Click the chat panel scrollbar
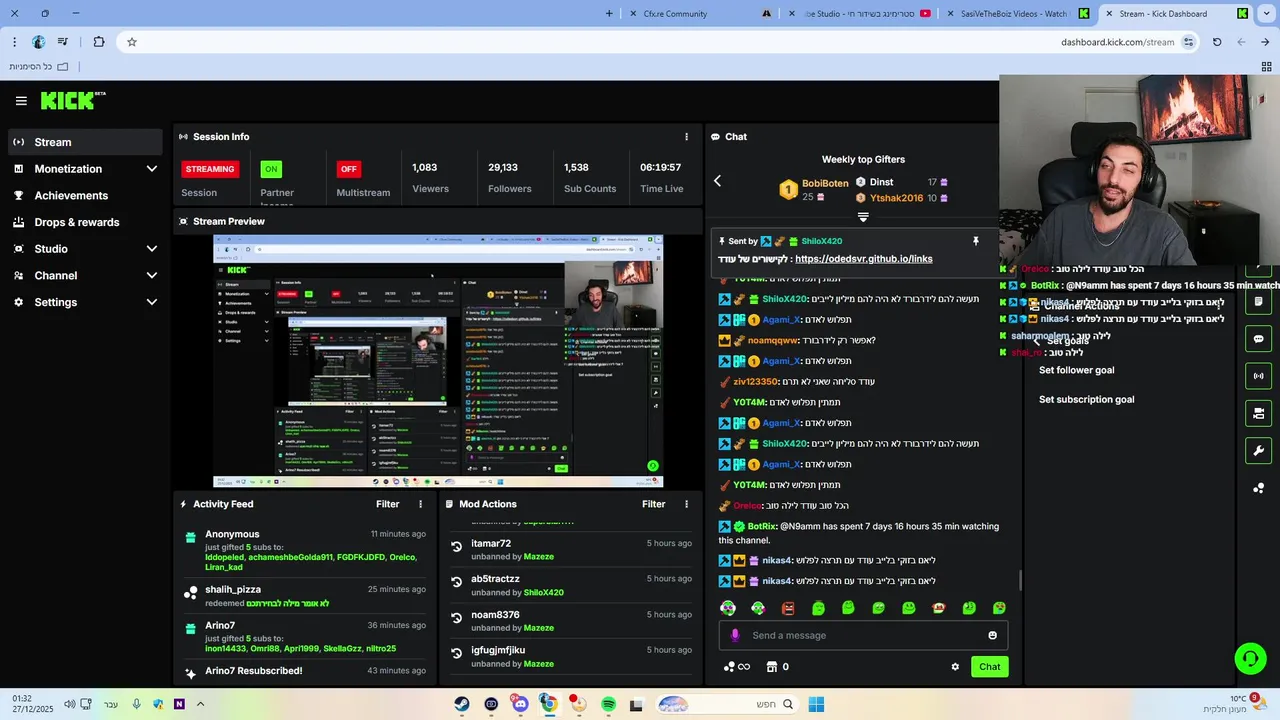The image size is (1280, 720). pos(1020,580)
